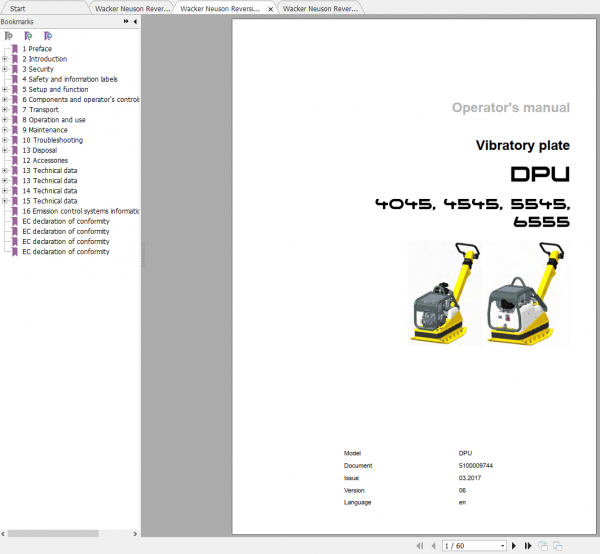Screen dimensions: 600x554
Task: Collapse the Bookmarks panel with the left arrow
Action: tap(135, 22)
